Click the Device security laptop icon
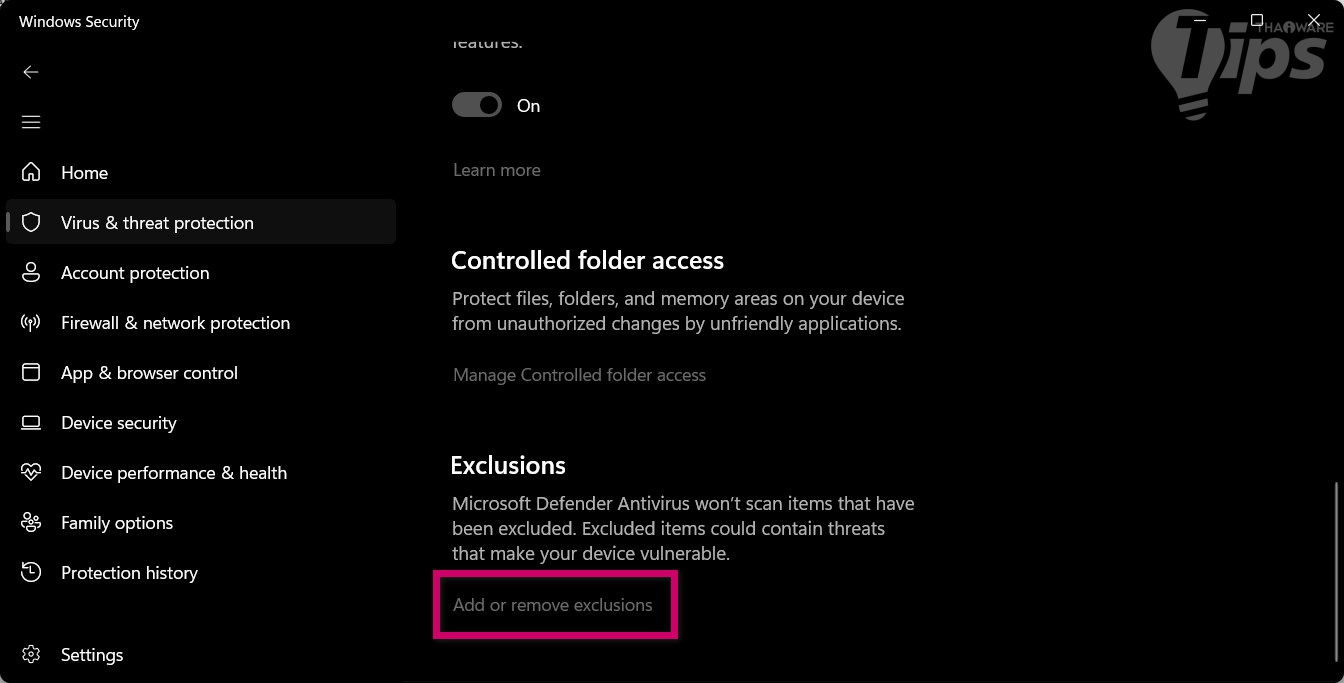The width and height of the screenshot is (1344, 683). point(31,422)
